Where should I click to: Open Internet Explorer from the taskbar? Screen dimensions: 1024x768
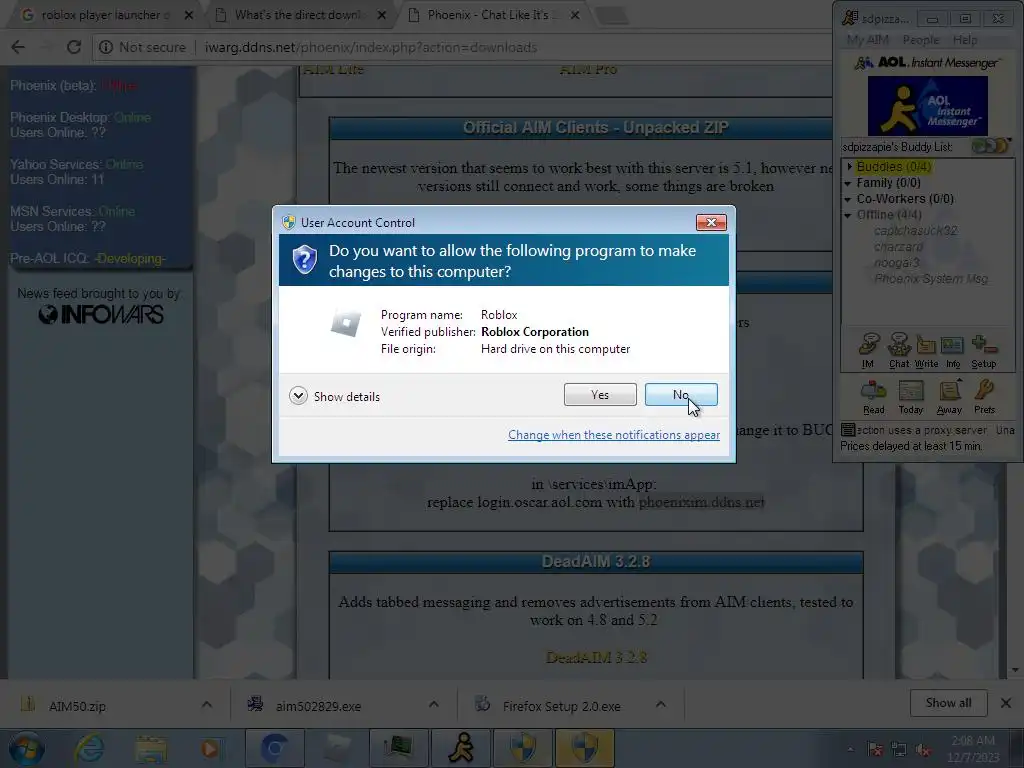click(88, 748)
